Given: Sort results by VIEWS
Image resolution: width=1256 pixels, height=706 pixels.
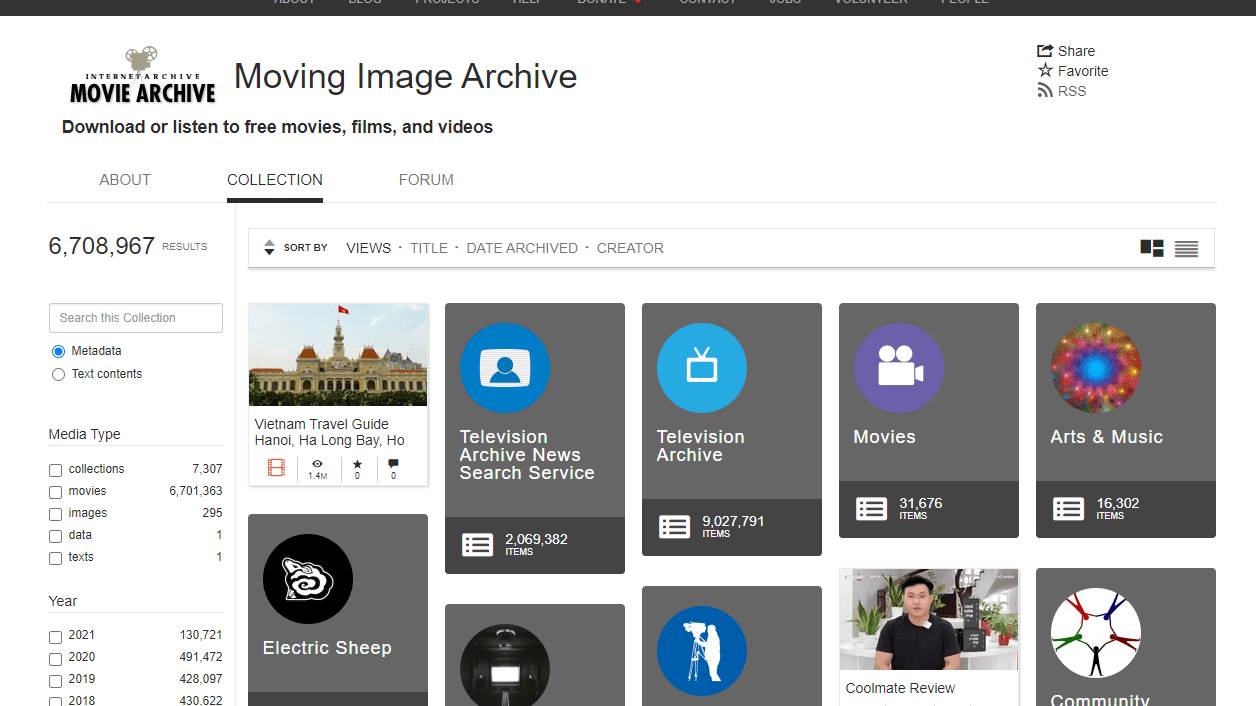Looking at the screenshot, I should point(368,248).
